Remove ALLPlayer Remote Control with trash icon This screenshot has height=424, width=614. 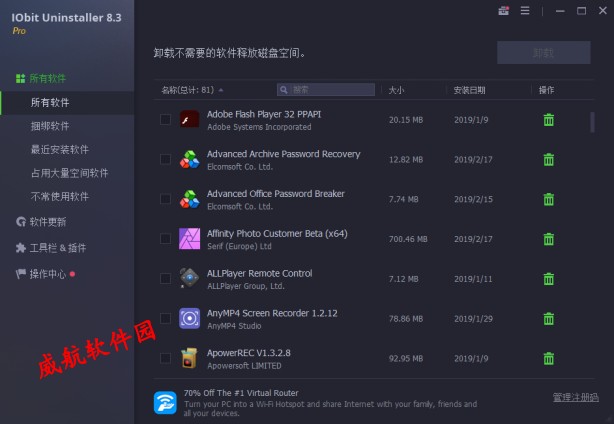549,279
